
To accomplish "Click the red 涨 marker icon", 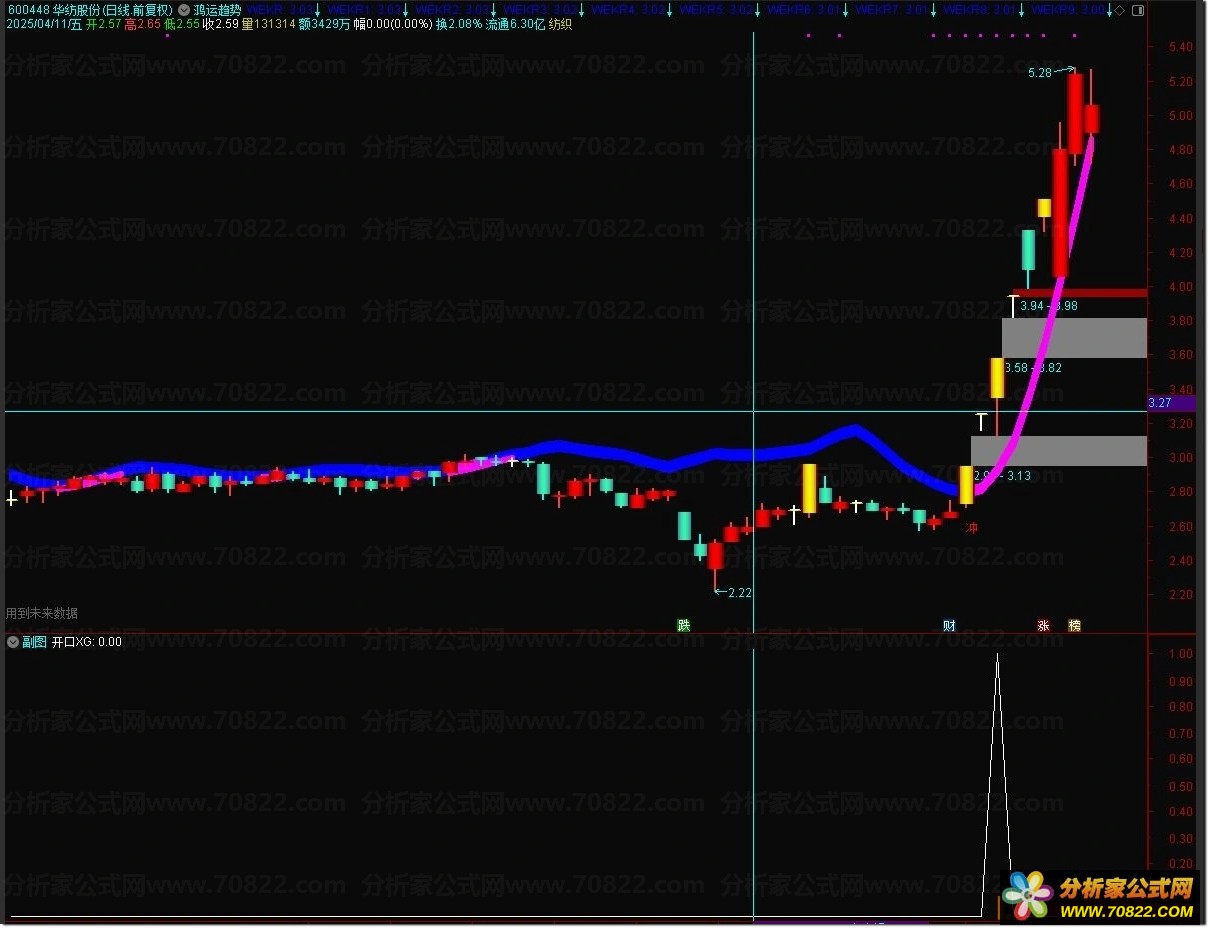I will (x=1043, y=626).
